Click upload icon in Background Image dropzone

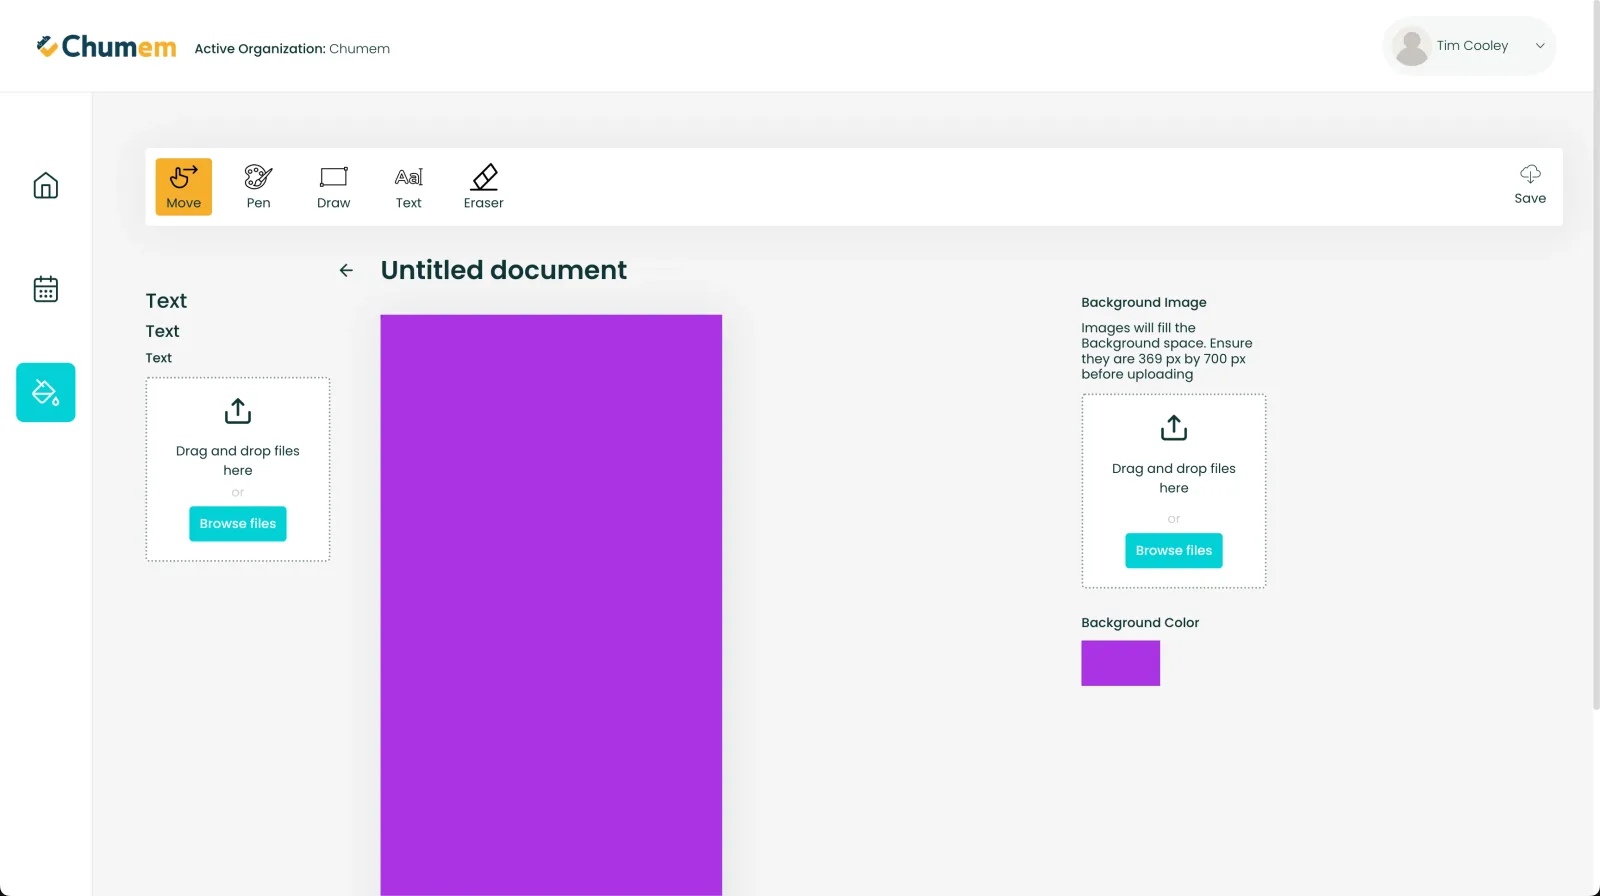pyautogui.click(x=1174, y=428)
